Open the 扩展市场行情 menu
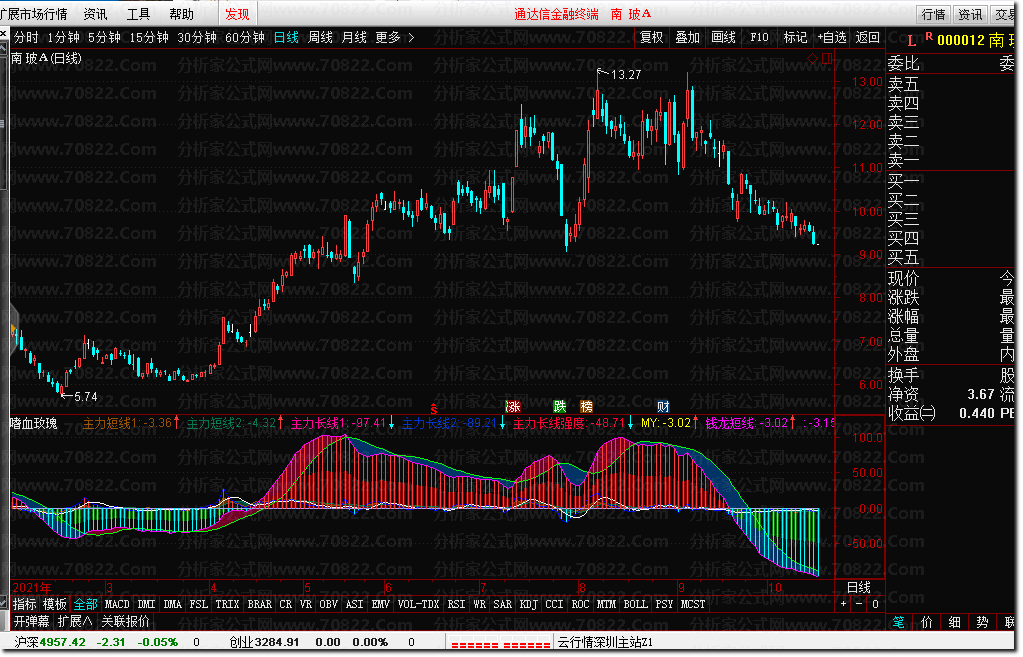 pyautogui.click(x=34, y=14)
